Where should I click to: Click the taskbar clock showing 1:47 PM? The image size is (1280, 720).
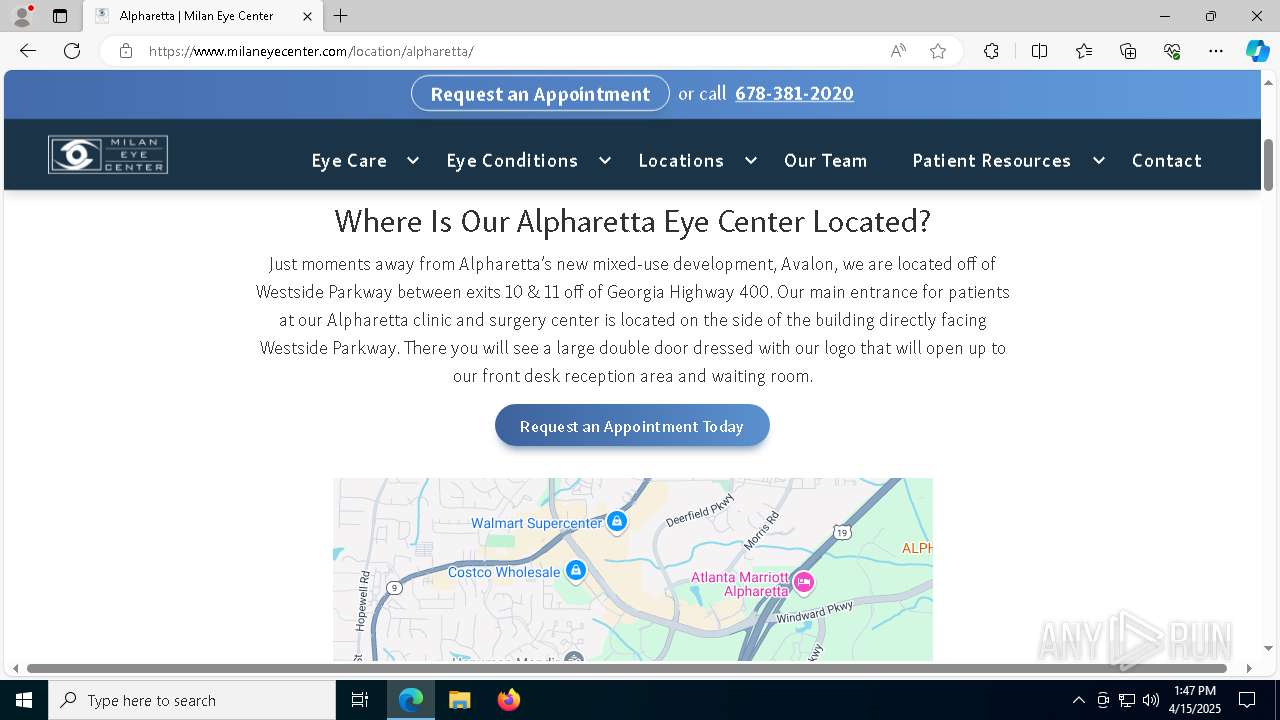pyautogui.click(x=1196, y=700)
